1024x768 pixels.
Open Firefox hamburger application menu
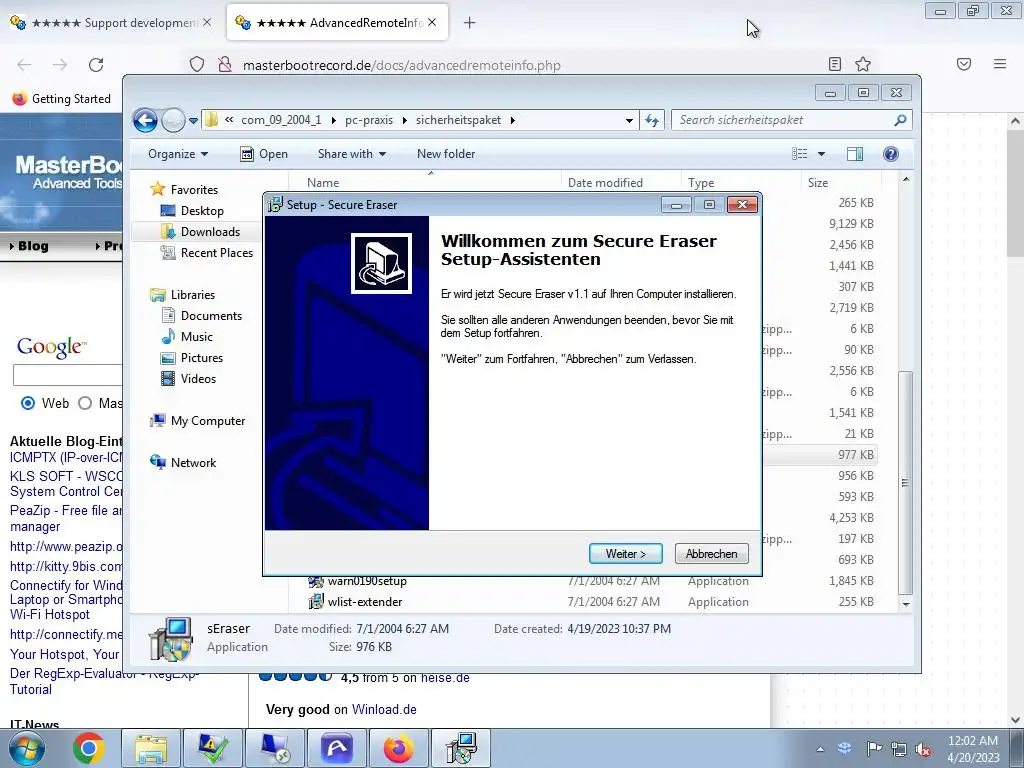pyautogui.click(x=1000, y=64)
